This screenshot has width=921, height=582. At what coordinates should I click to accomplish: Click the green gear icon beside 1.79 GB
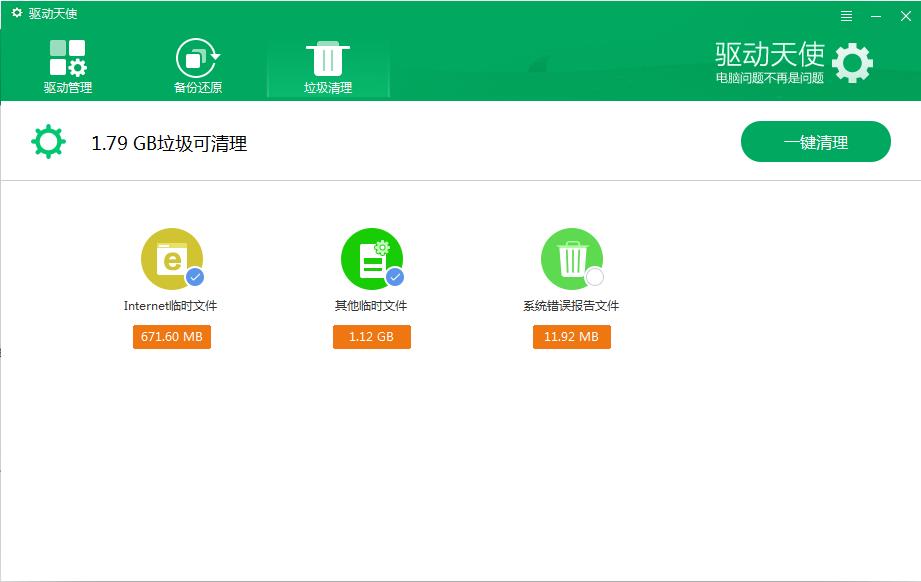click(x=48, y=142)
